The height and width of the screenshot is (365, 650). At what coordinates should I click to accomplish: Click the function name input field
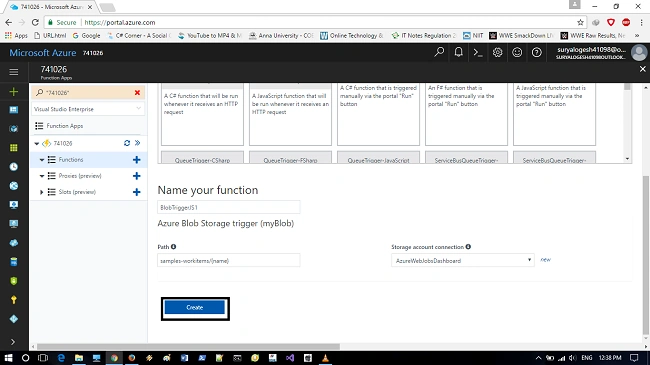(x=229, y=207)
